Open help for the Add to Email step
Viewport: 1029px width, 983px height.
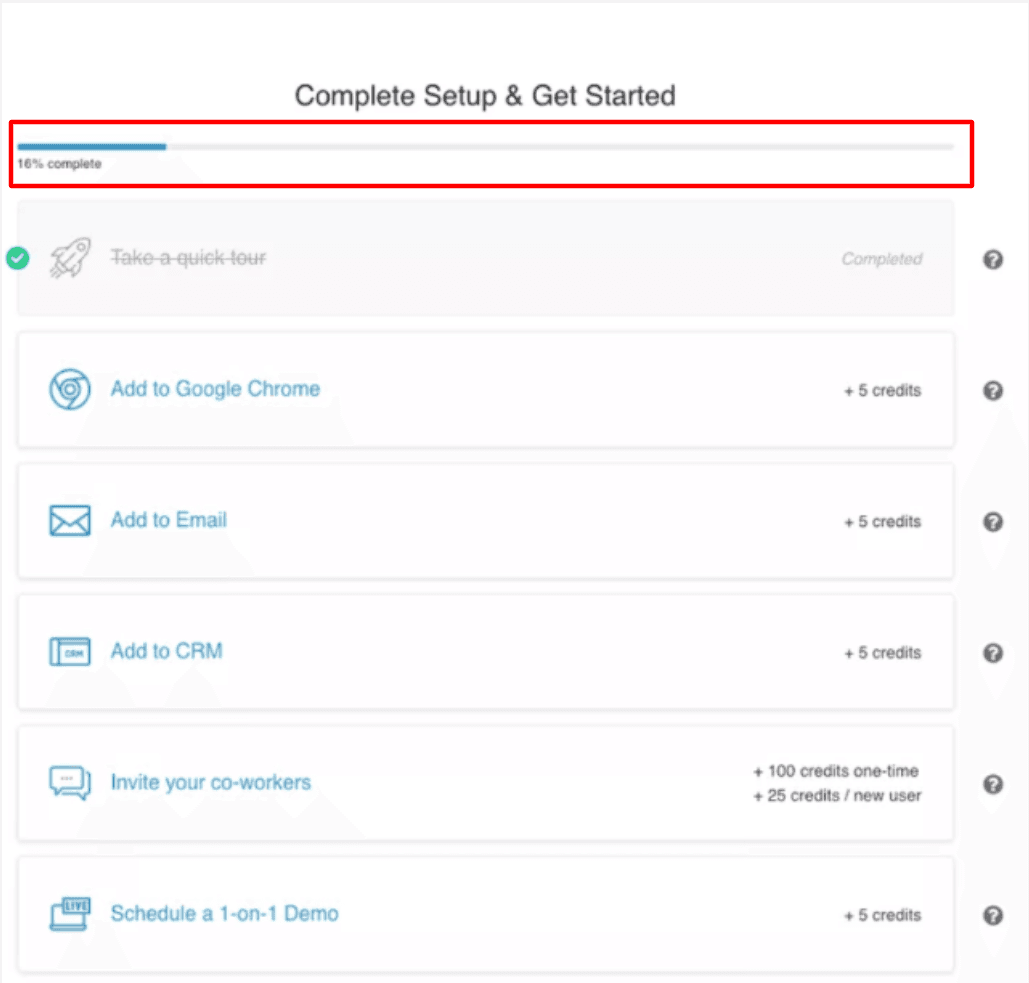pyautogui.click(x=993, y=522)
